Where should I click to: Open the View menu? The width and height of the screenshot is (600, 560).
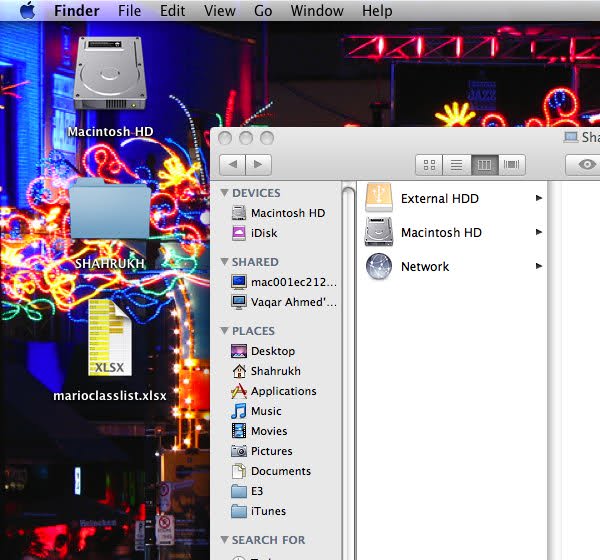click(220, 11)
